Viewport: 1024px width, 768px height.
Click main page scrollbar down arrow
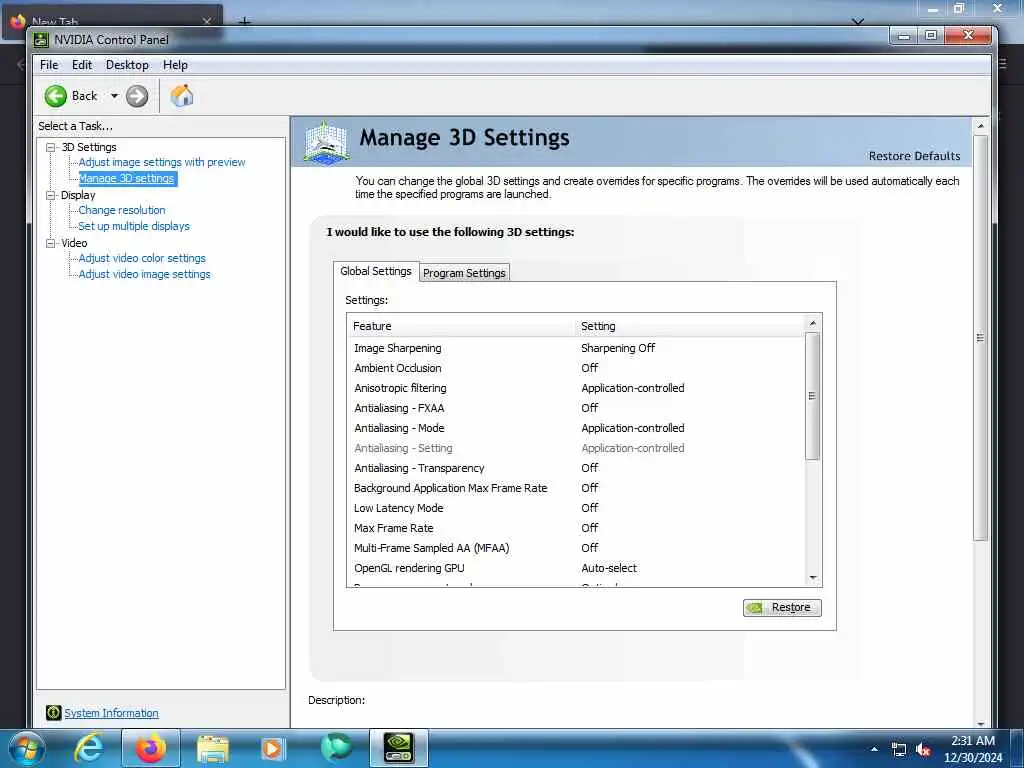pyautogui.click(x=980, y=723)
